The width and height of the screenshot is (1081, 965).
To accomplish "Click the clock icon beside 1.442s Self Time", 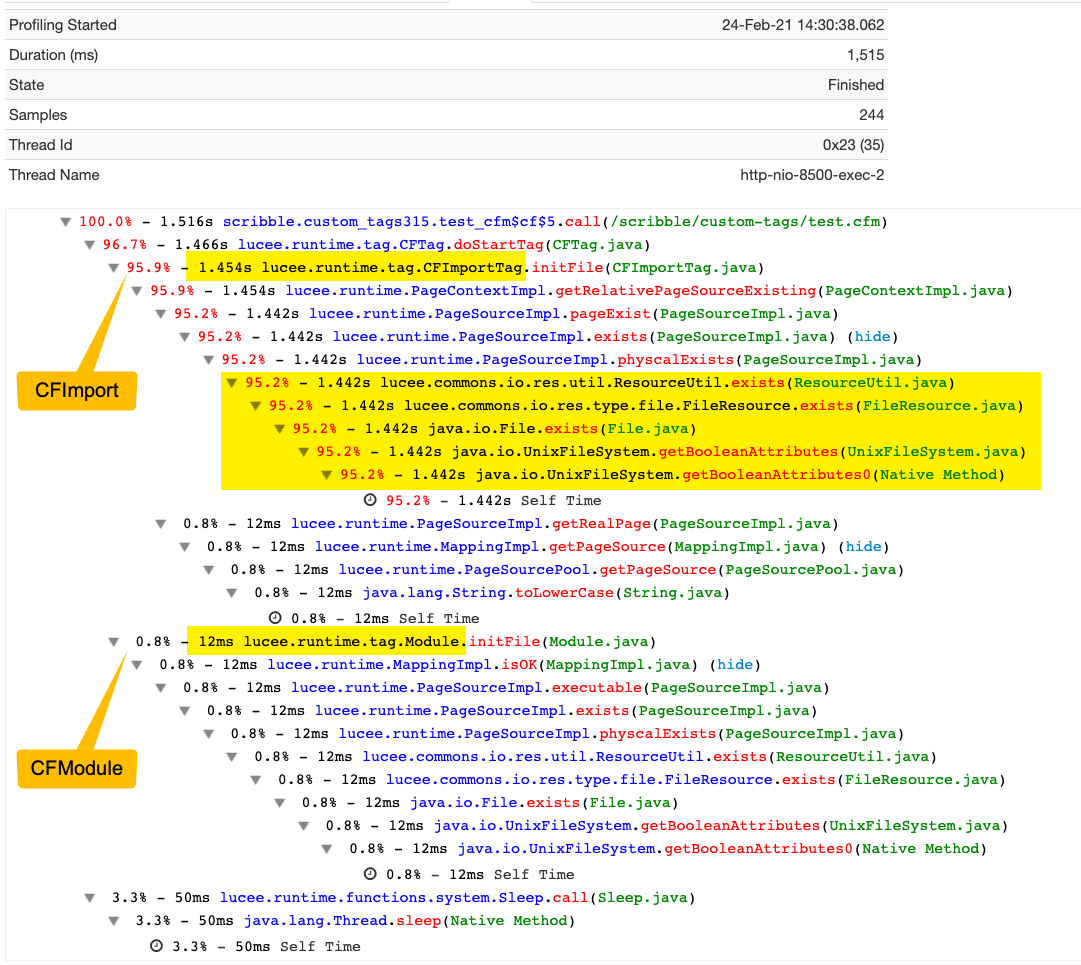I will [370, 501].
